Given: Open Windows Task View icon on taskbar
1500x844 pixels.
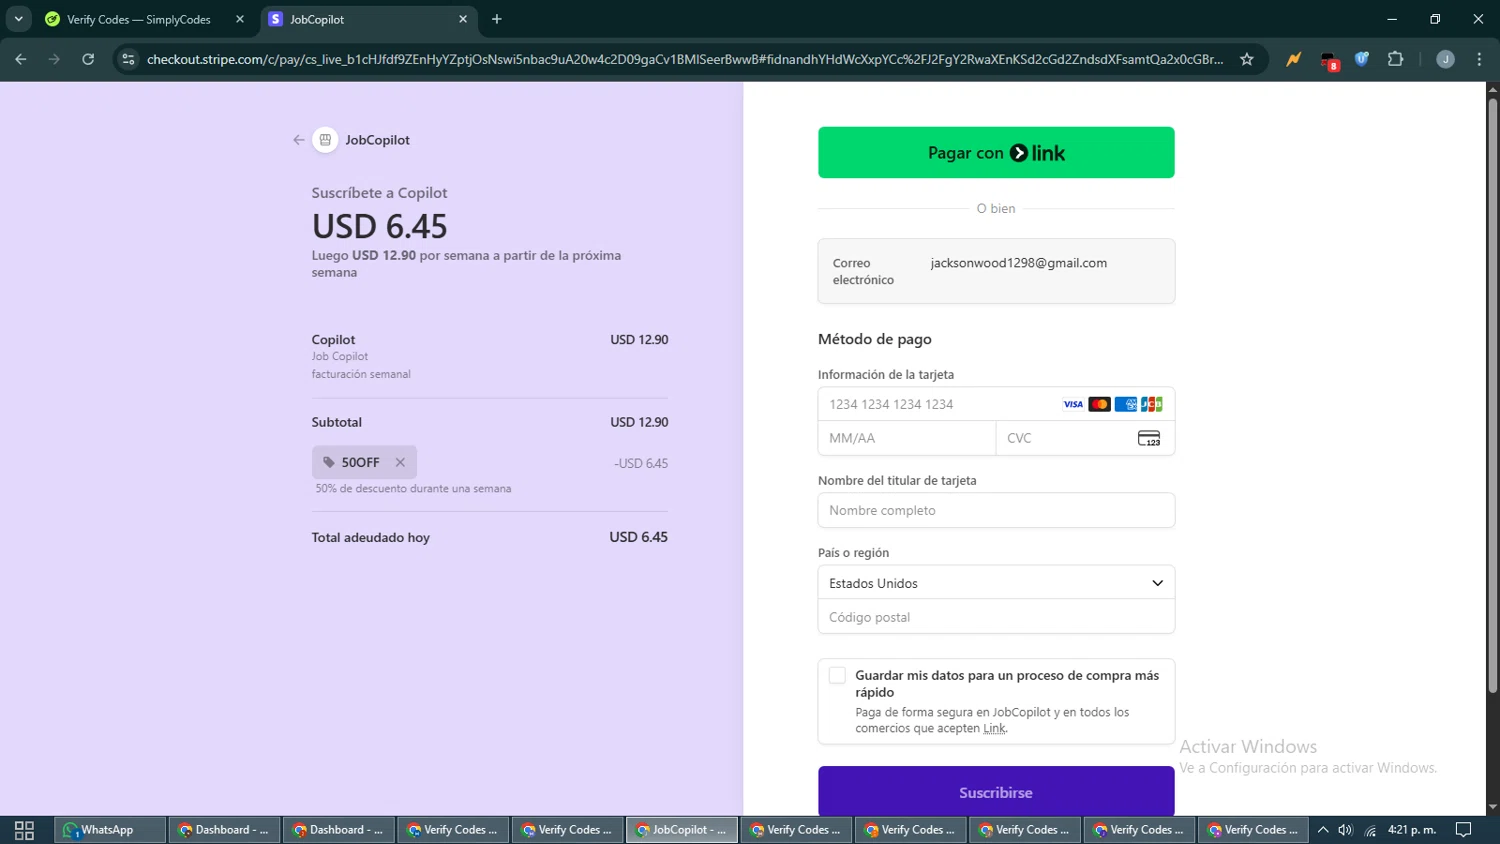Looking at the screenshot, I should point(25,830).
